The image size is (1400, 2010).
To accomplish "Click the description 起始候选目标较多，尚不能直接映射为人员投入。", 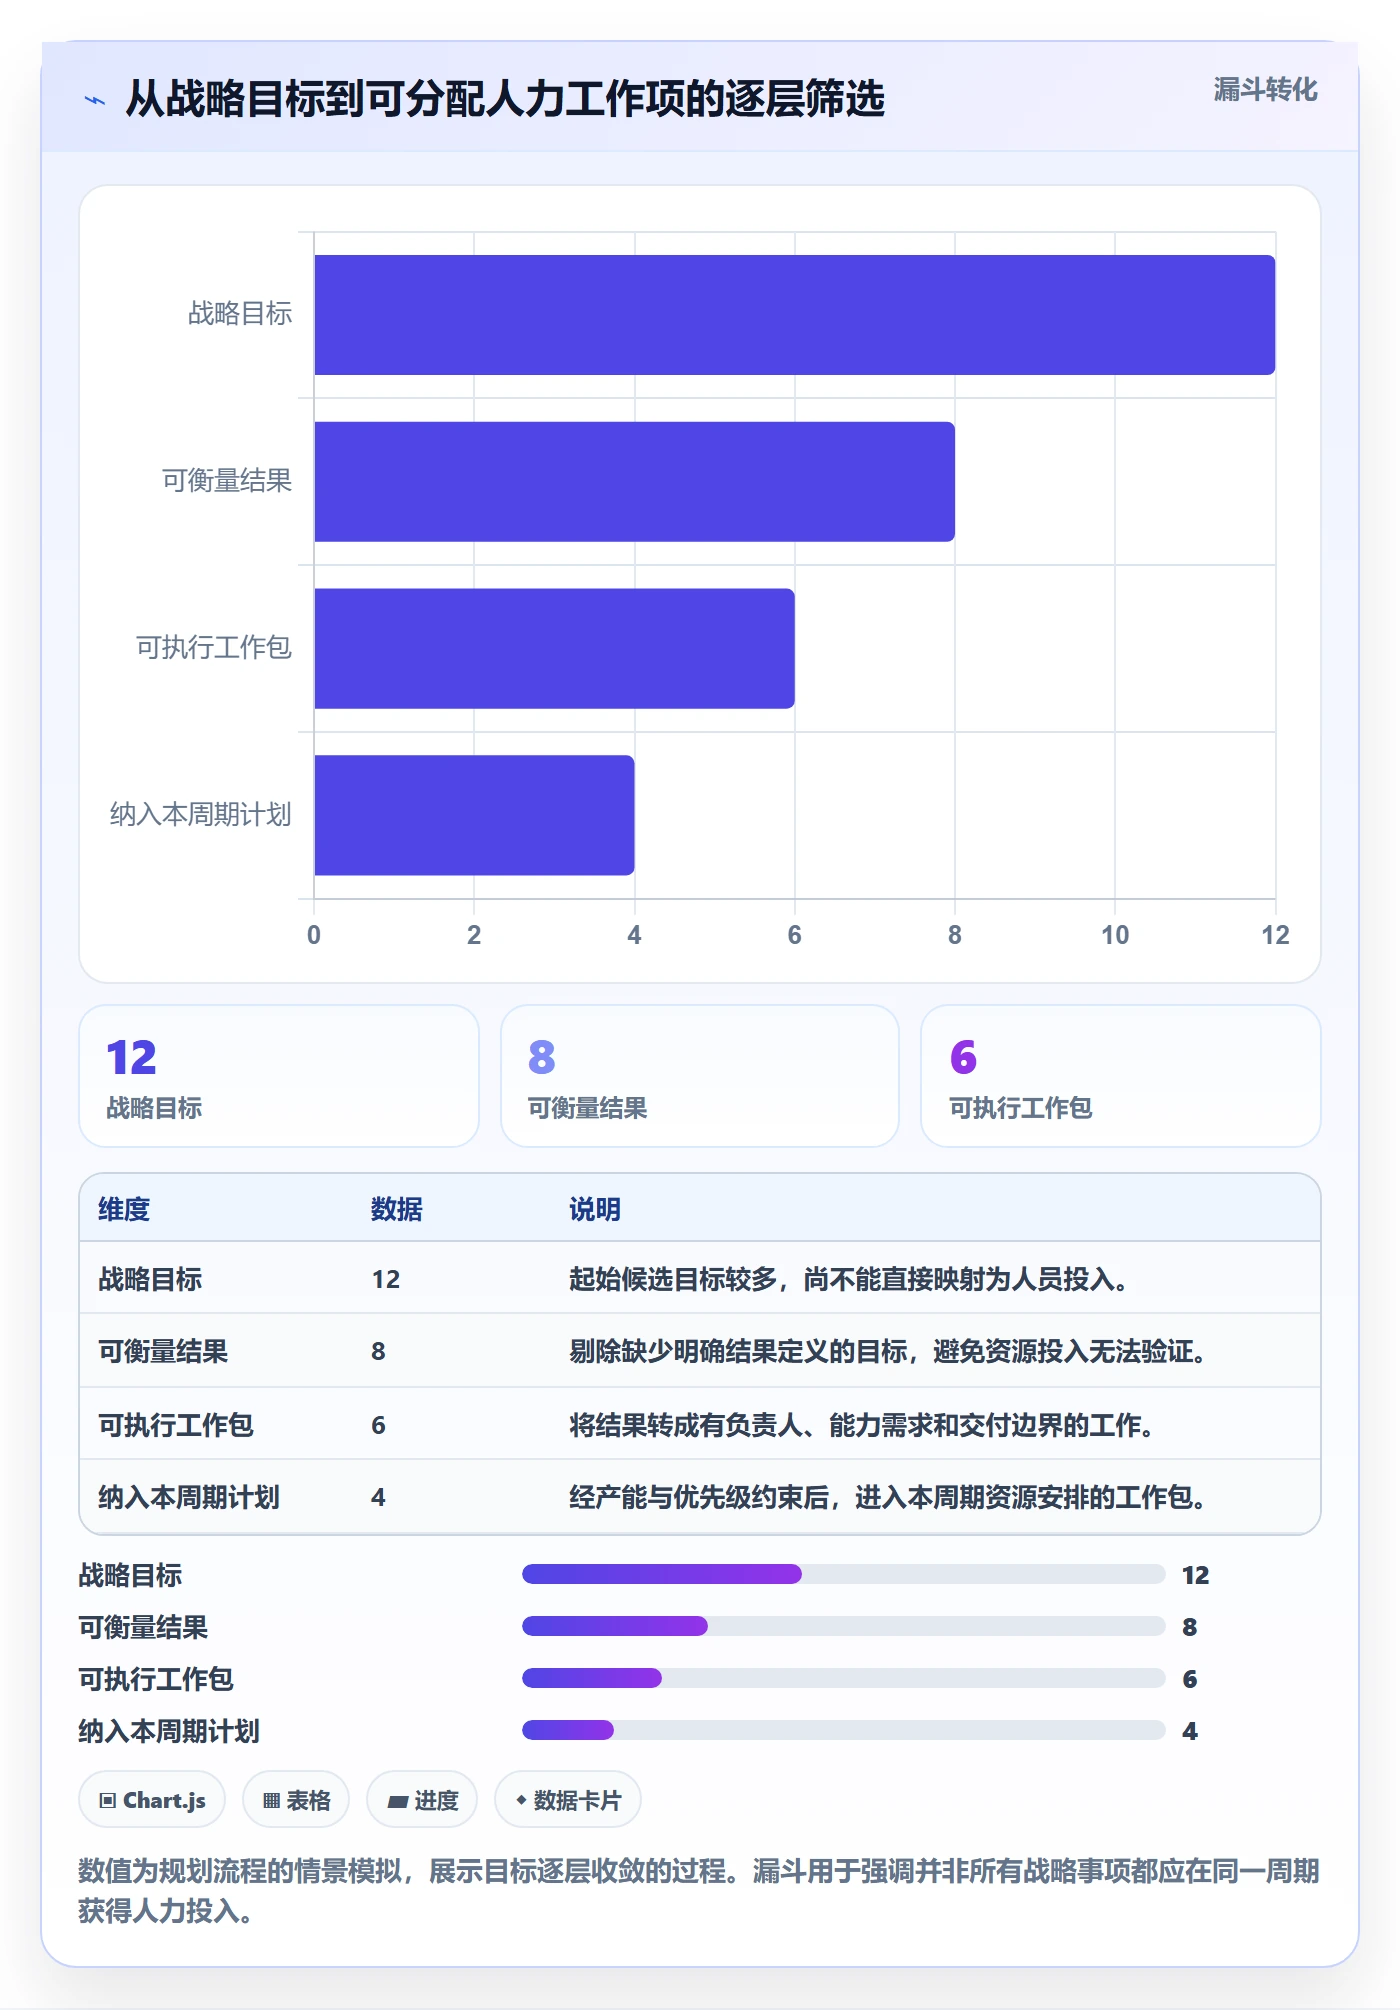I will (849, 1279).
